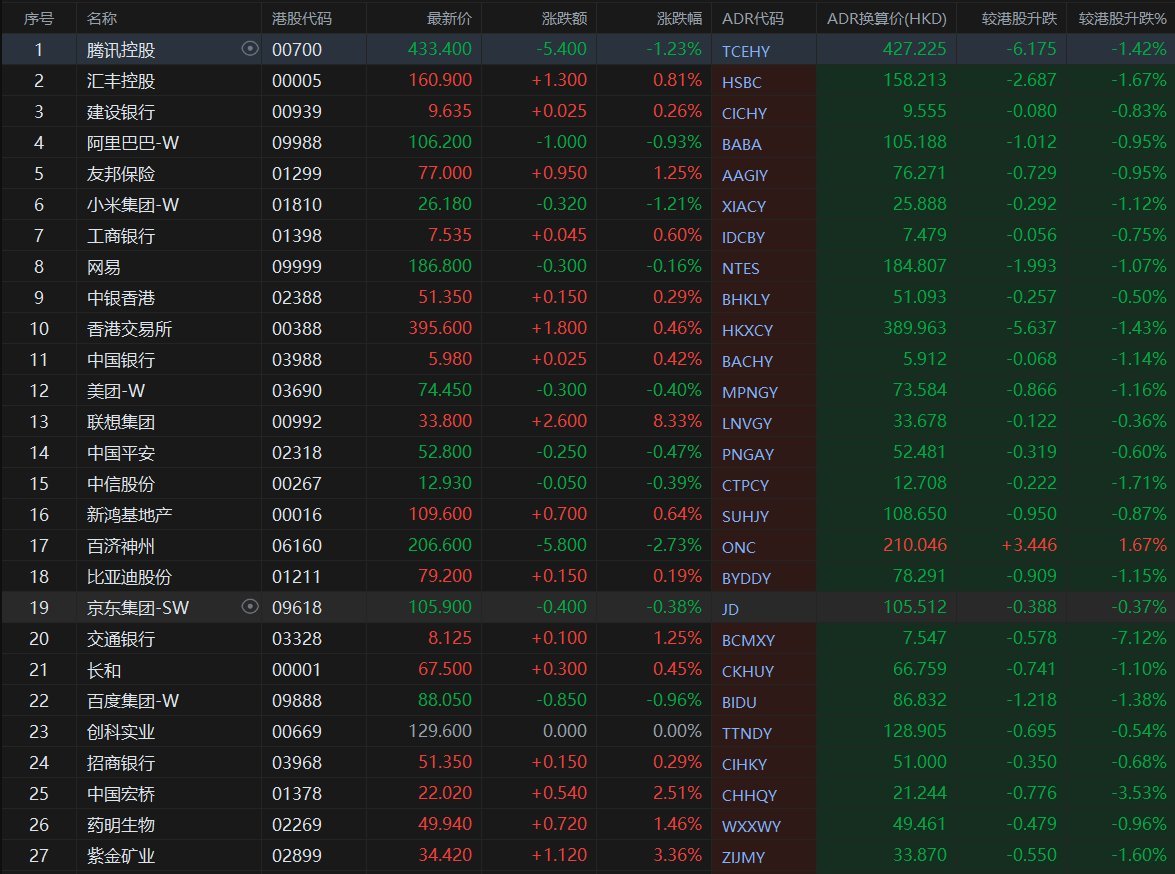Click the TCEHY ADR code
Viewport: 1175px width, 874px height.
746,52
